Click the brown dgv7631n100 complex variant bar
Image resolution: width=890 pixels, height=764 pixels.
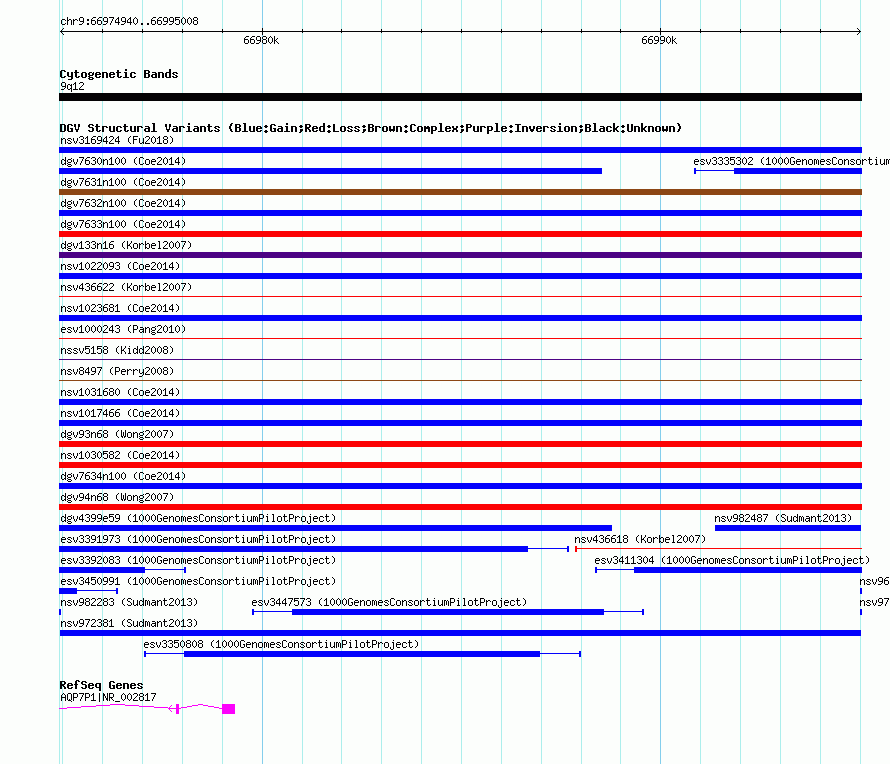pos(460,192)
